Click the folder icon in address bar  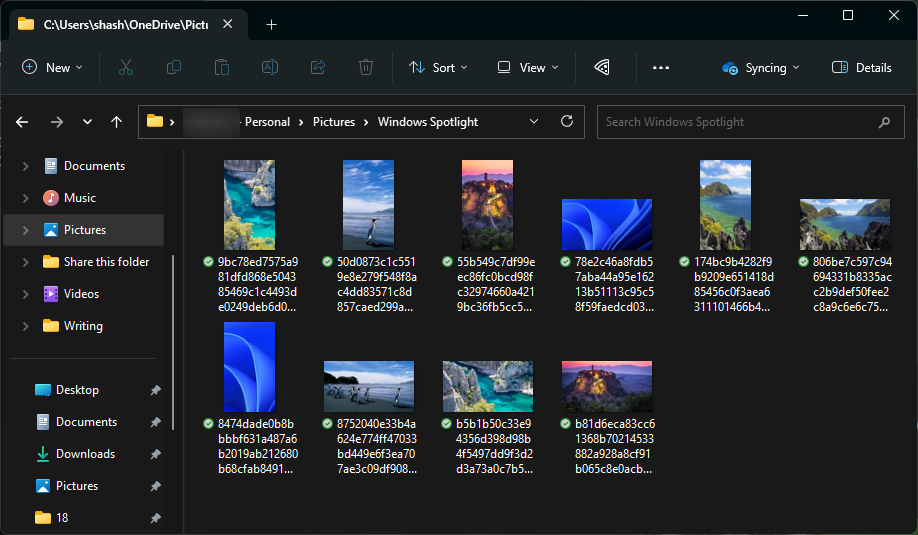(155, 121)
